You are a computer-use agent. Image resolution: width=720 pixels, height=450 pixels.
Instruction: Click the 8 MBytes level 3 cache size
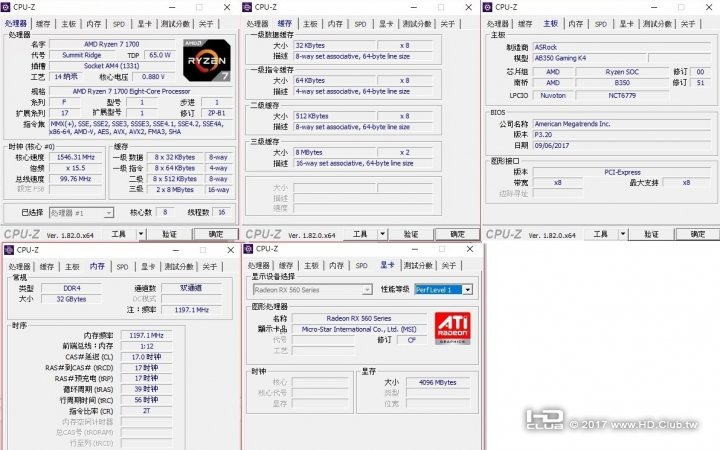click(334, 152)
